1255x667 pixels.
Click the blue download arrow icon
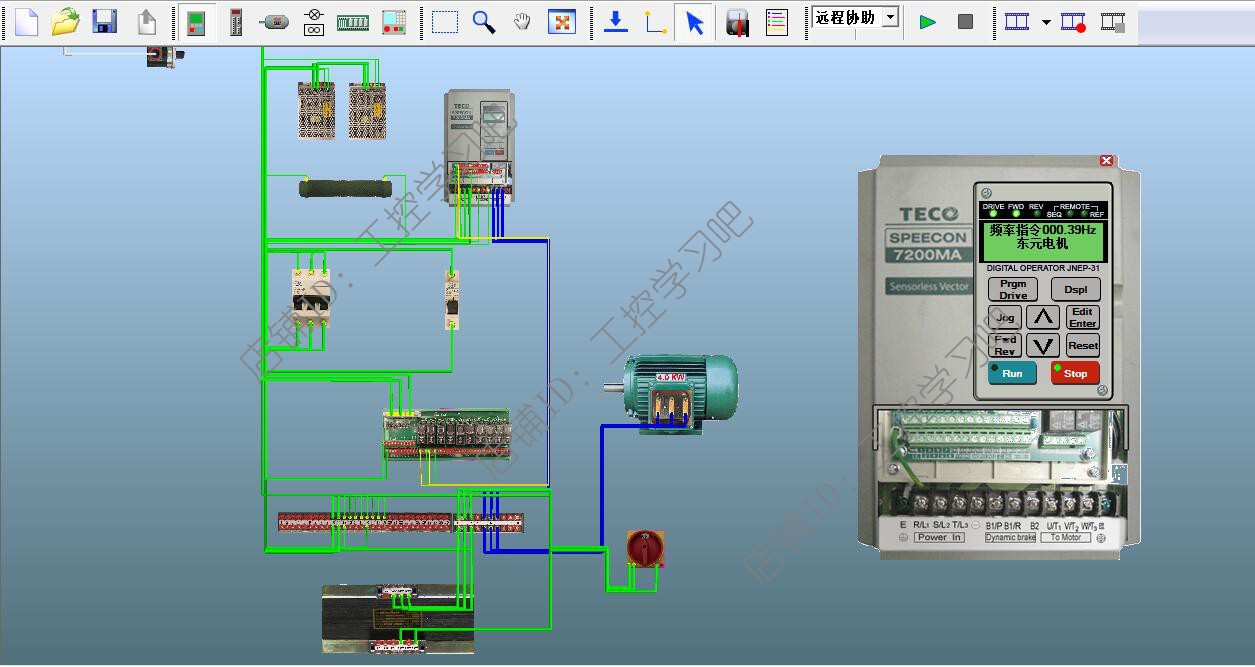tap(617, 21)
